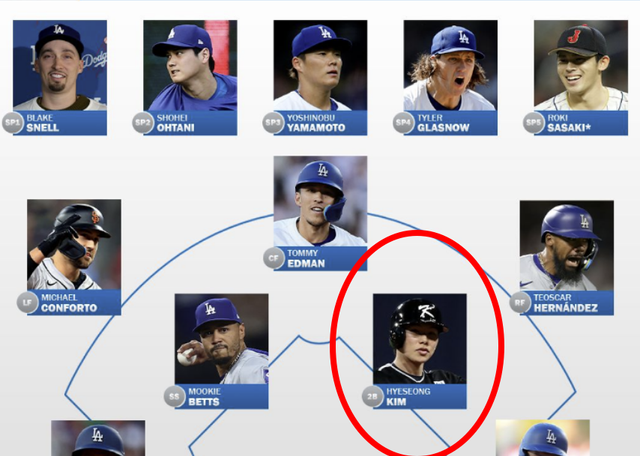The height and width of the screenshot is (456, 640).
Task: Click the LF position badge
Action: pos(27,303)
